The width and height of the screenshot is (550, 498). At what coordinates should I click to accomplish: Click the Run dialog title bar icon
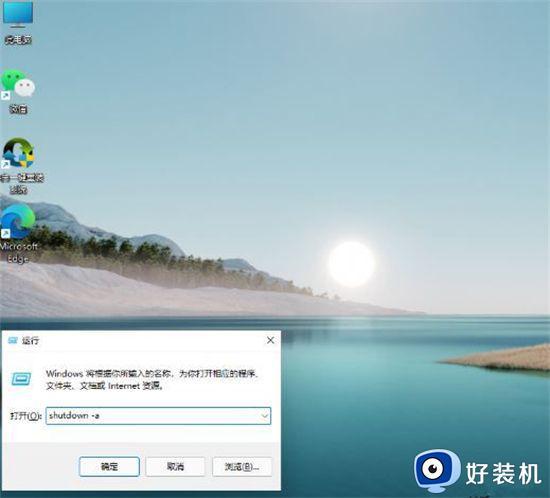(x=13, y=341)
